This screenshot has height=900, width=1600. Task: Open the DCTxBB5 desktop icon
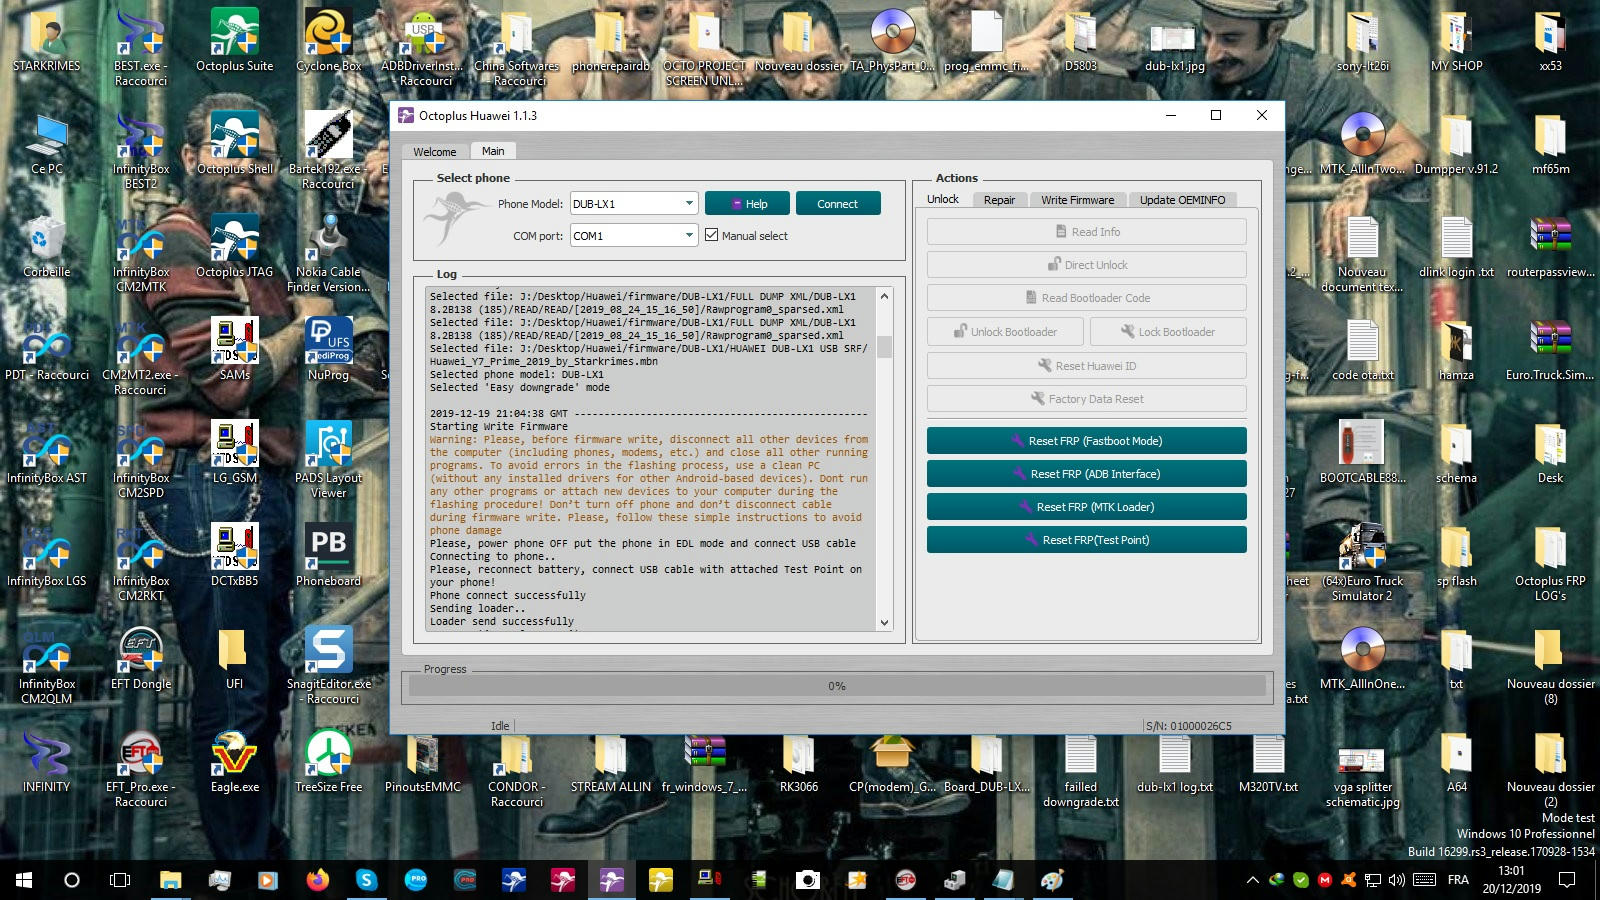(x=234, y=555)
